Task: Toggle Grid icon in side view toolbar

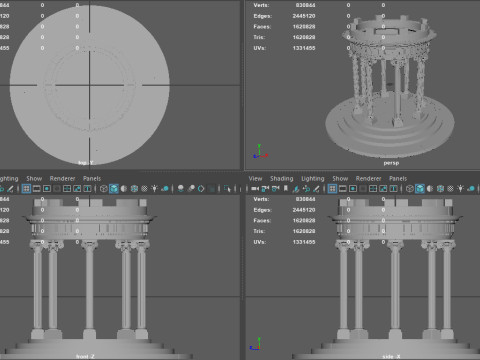Action: pos(332,189)
